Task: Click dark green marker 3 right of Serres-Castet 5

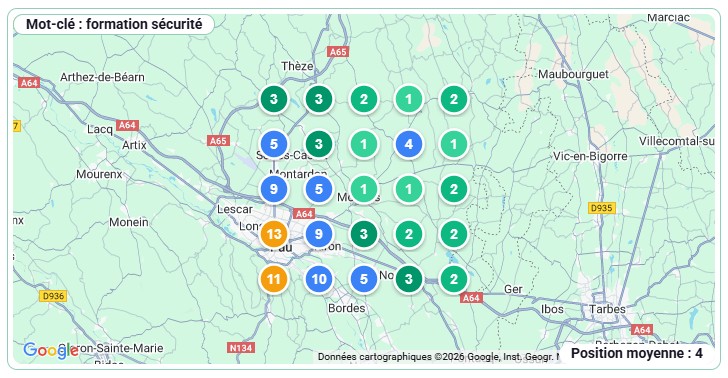Action: click(318, 144)
